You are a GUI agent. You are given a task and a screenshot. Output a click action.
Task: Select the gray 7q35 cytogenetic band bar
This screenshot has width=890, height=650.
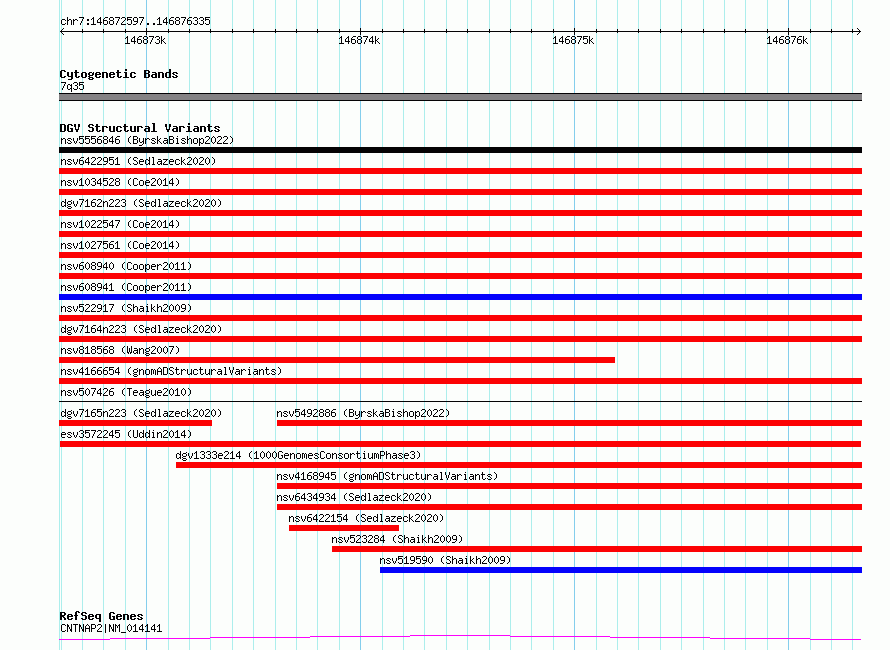click(460, 97)
